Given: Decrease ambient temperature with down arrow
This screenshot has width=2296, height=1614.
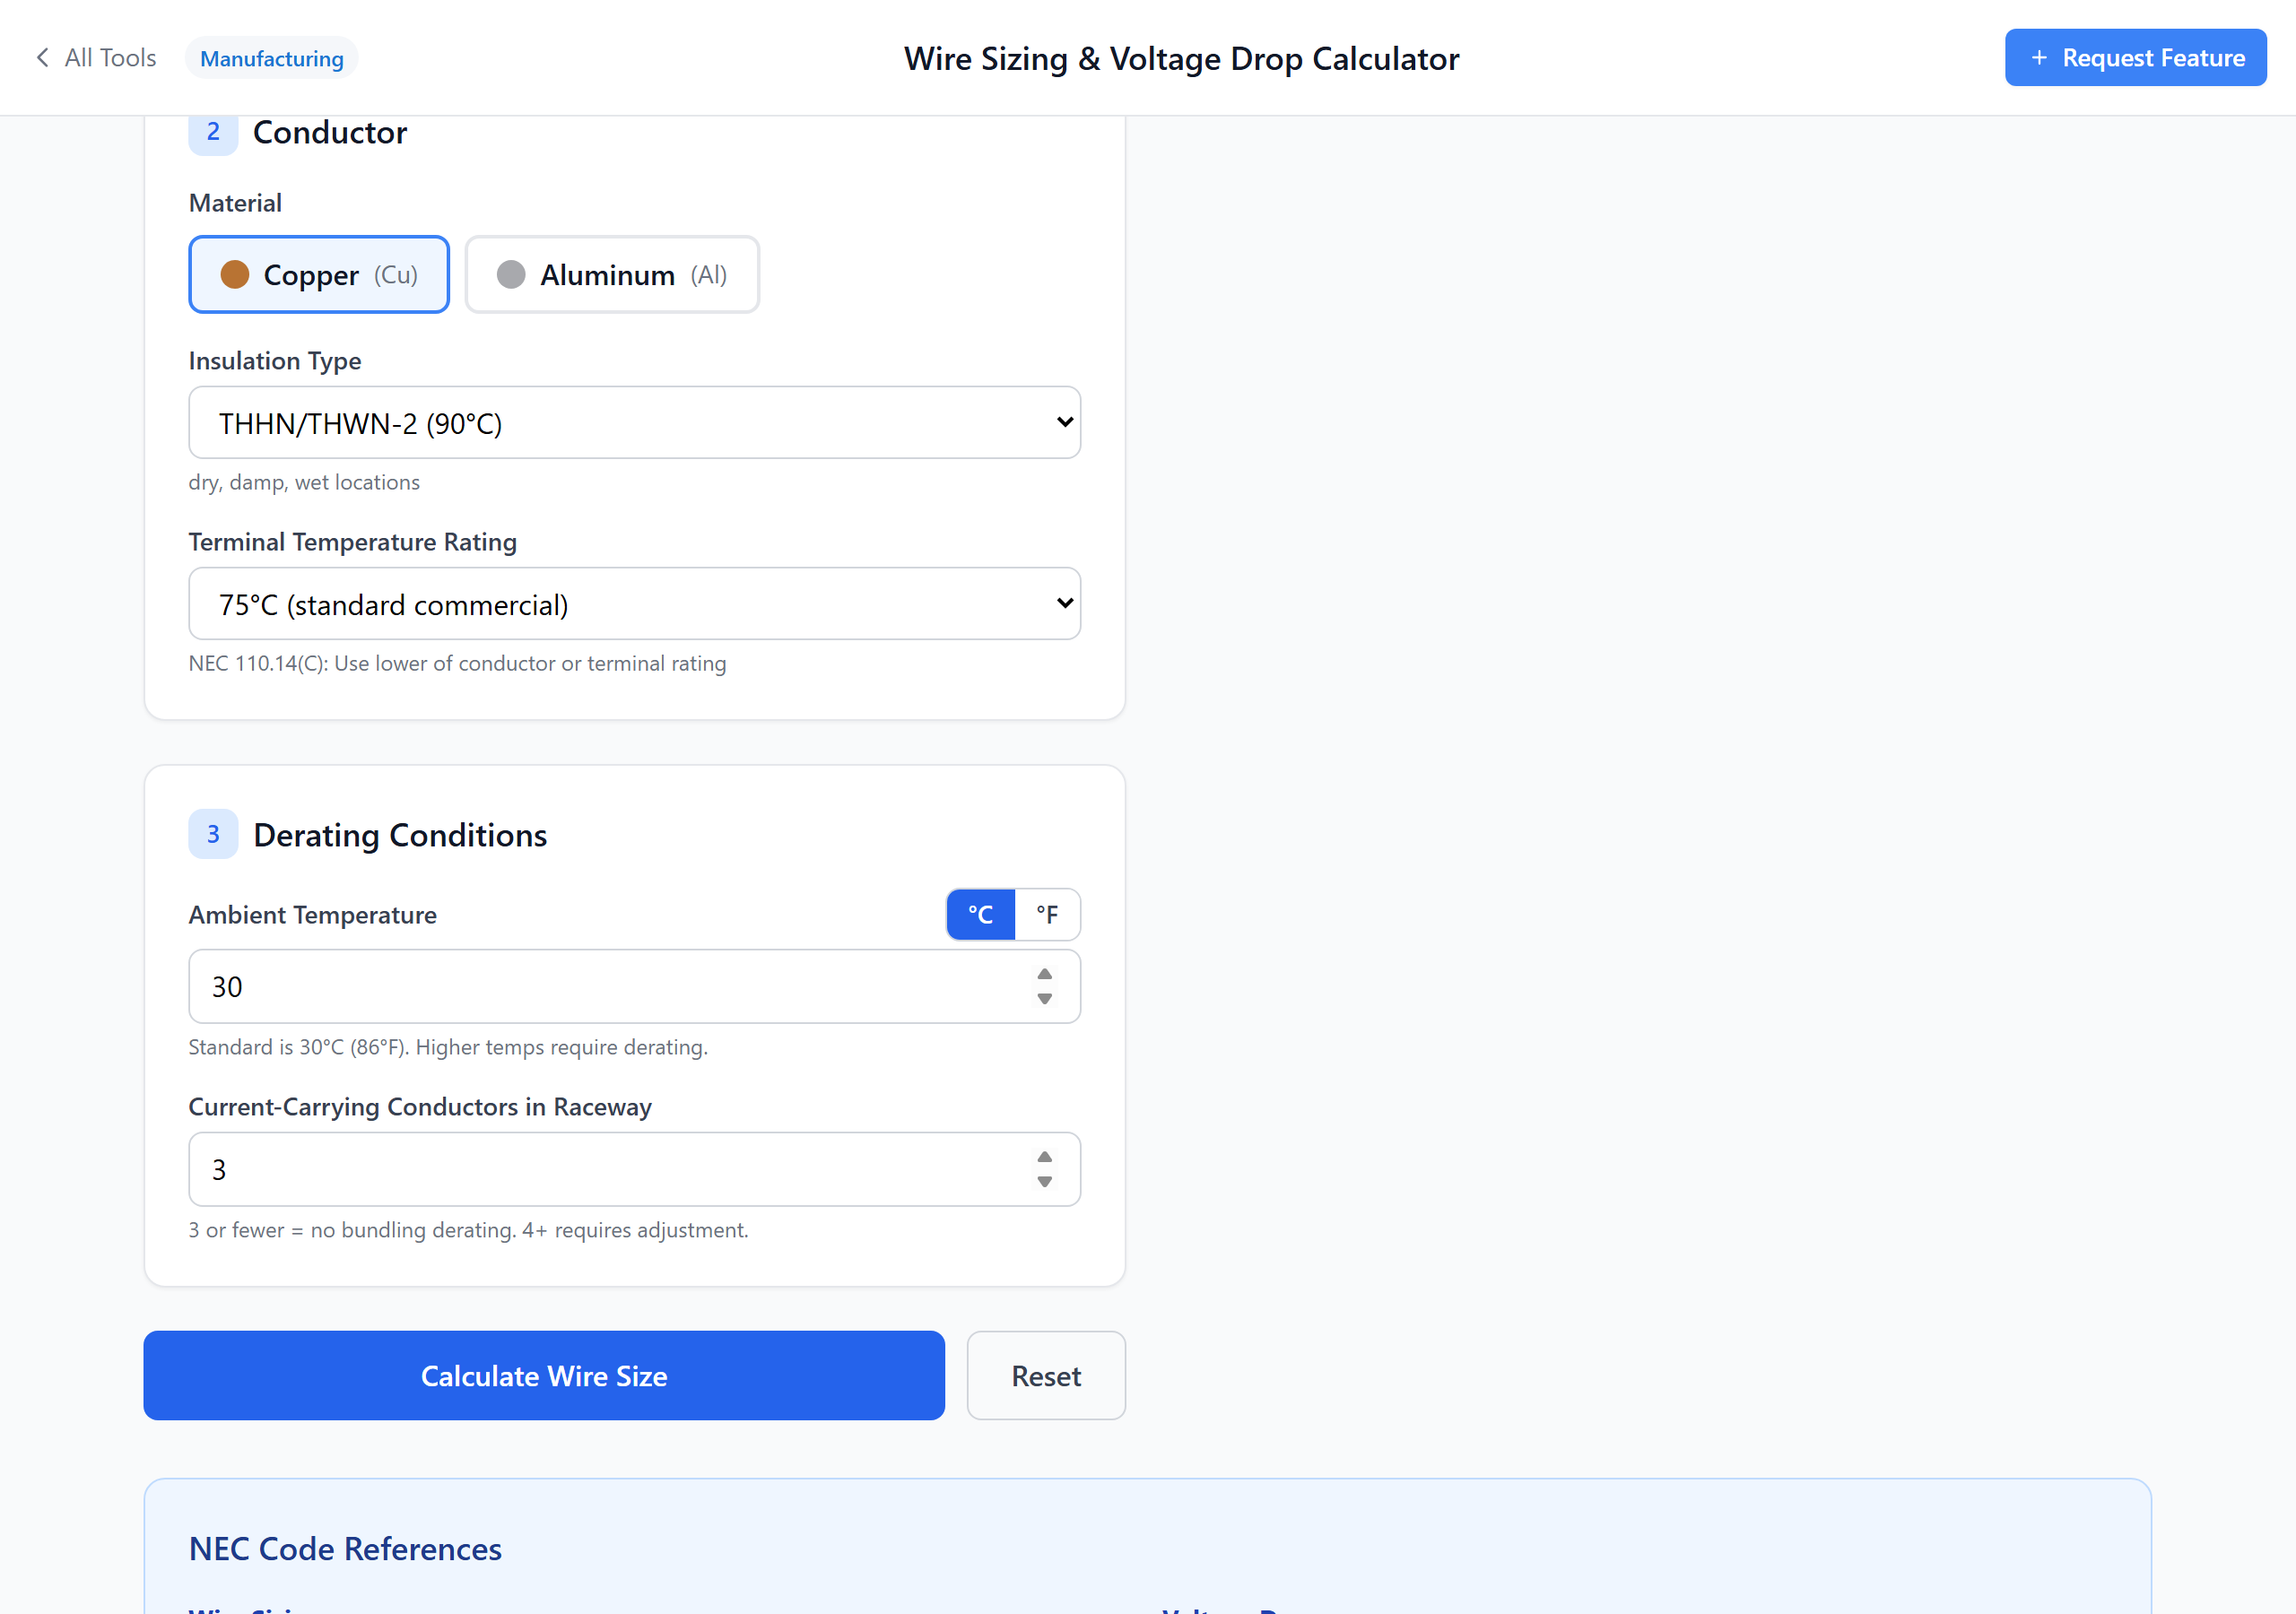Looking at the screenshot, I should click(x=1044, y=999).
